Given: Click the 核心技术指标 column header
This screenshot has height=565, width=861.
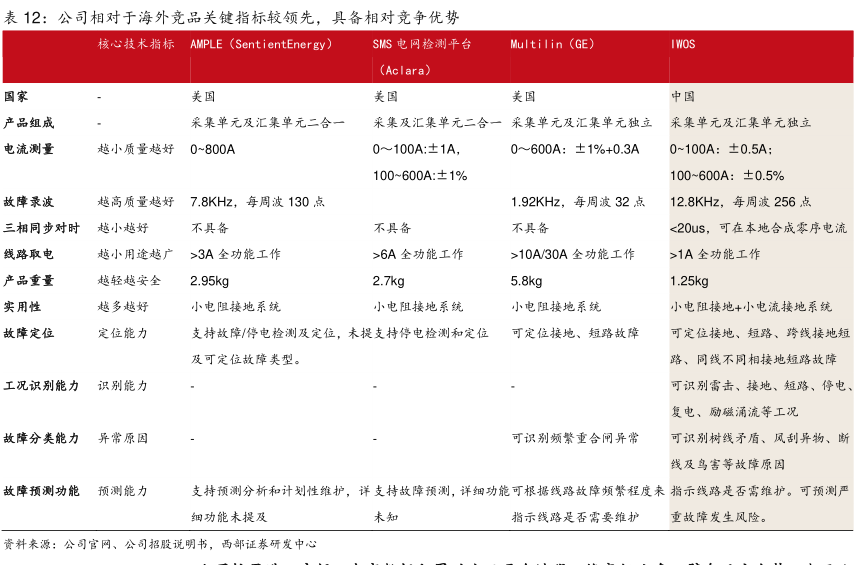Looking at the screenshot, I should (x=136, y=45).
